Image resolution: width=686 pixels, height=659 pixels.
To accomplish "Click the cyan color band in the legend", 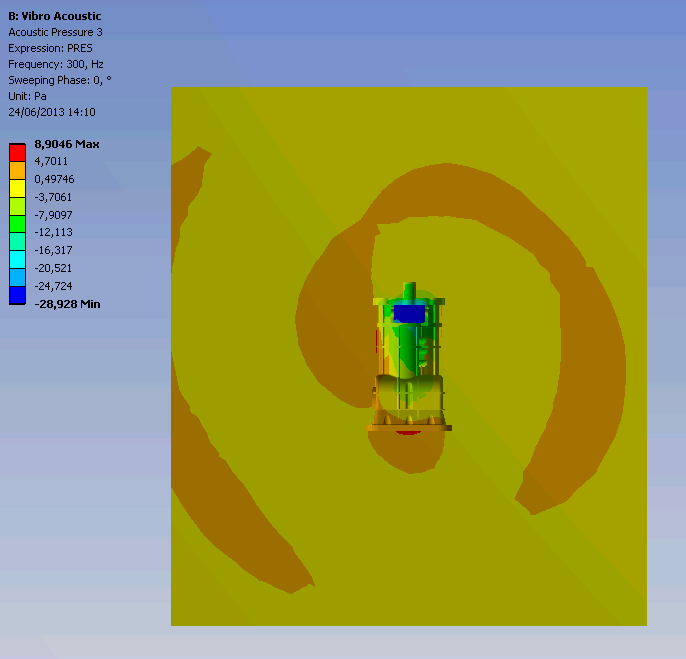I will (18, 259).
